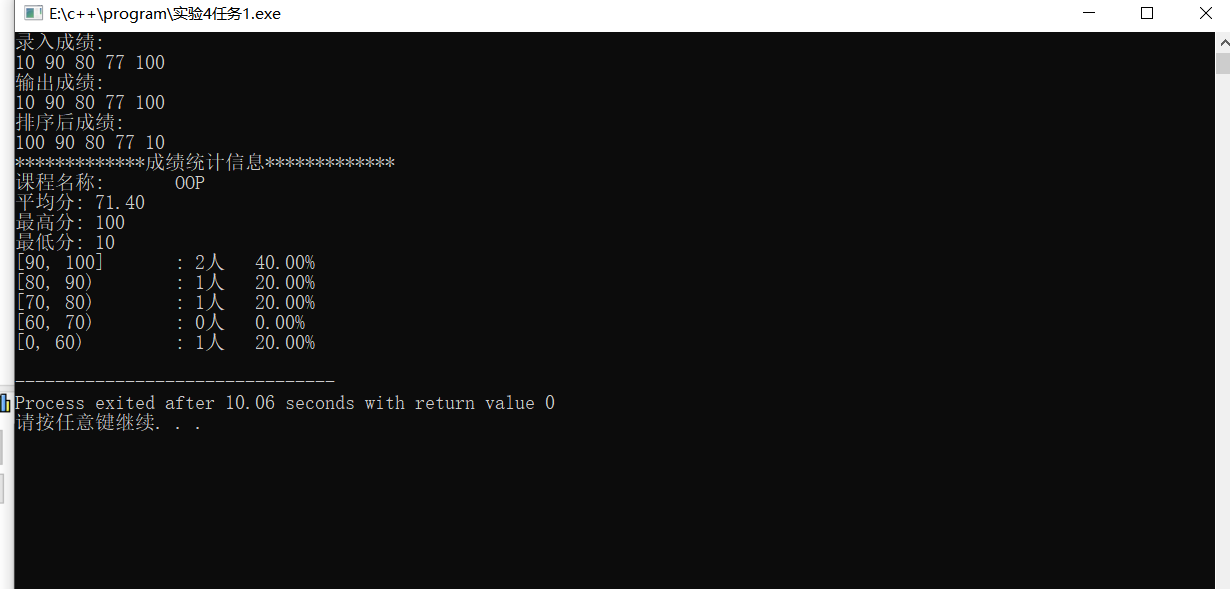This screenshot has width=1230, height=589.
Task: Click the 请按任意键继续 prompt line
Action: coord(108,423)
